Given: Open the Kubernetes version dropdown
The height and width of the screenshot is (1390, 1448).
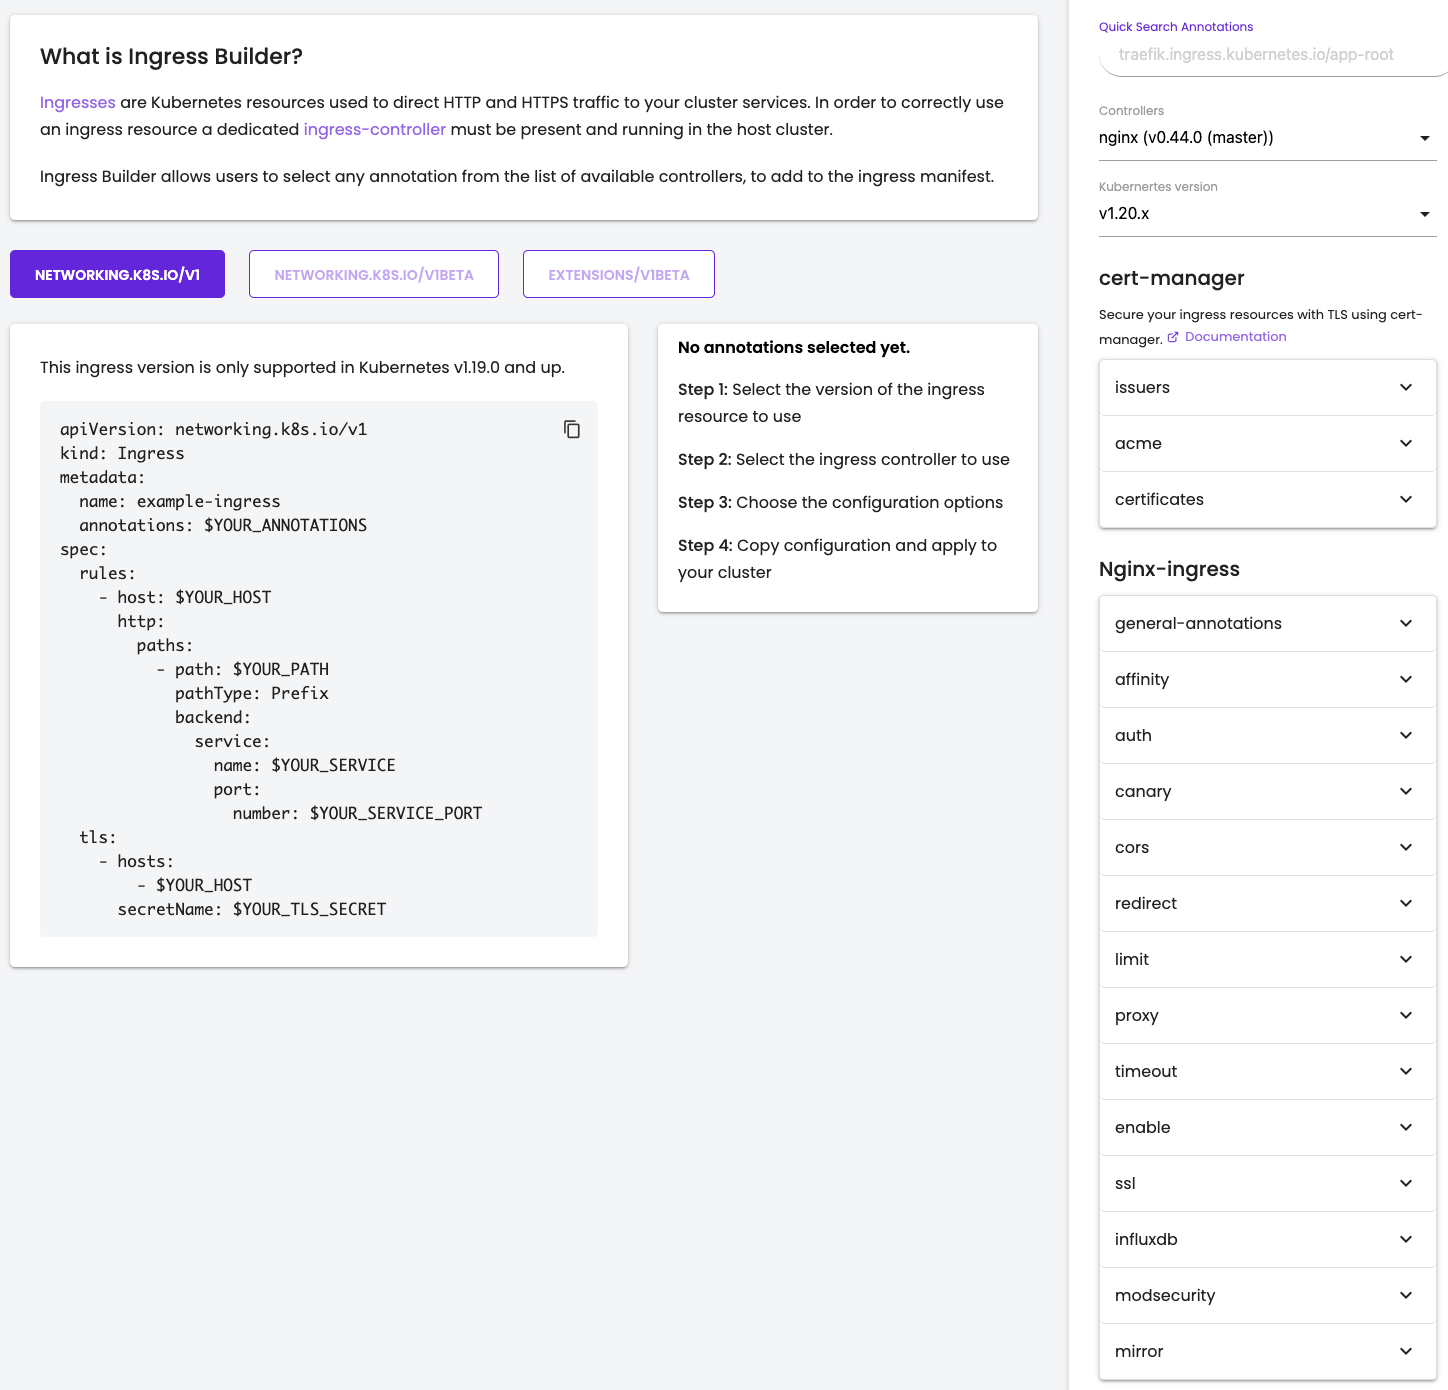Looking at the screenshot, I should click(x=1266, y=214).
